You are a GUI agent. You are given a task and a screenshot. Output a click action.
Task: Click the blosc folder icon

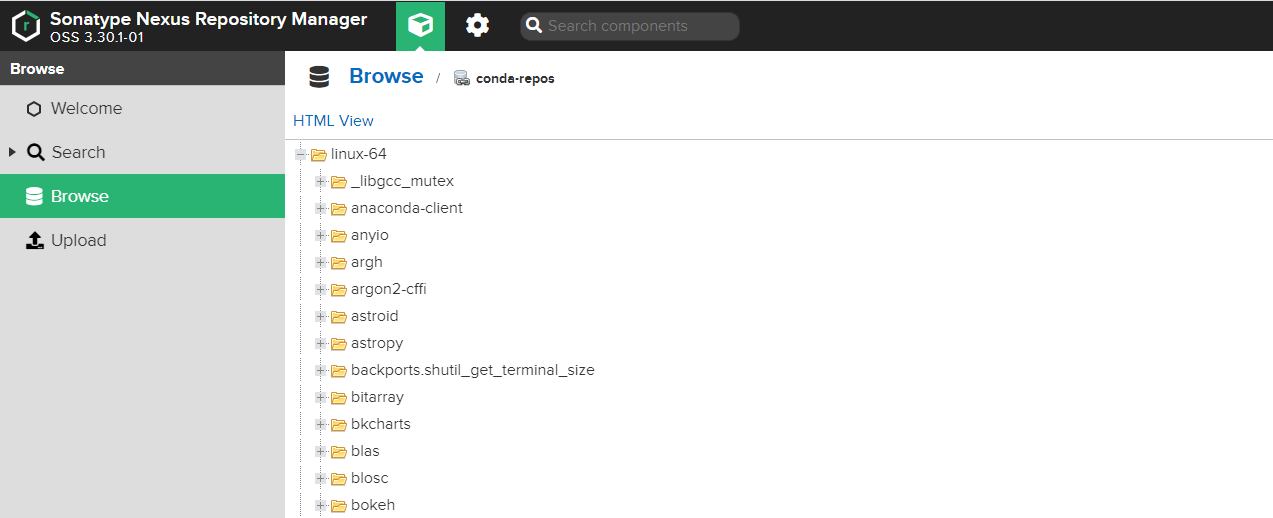(x=339, y=478)
